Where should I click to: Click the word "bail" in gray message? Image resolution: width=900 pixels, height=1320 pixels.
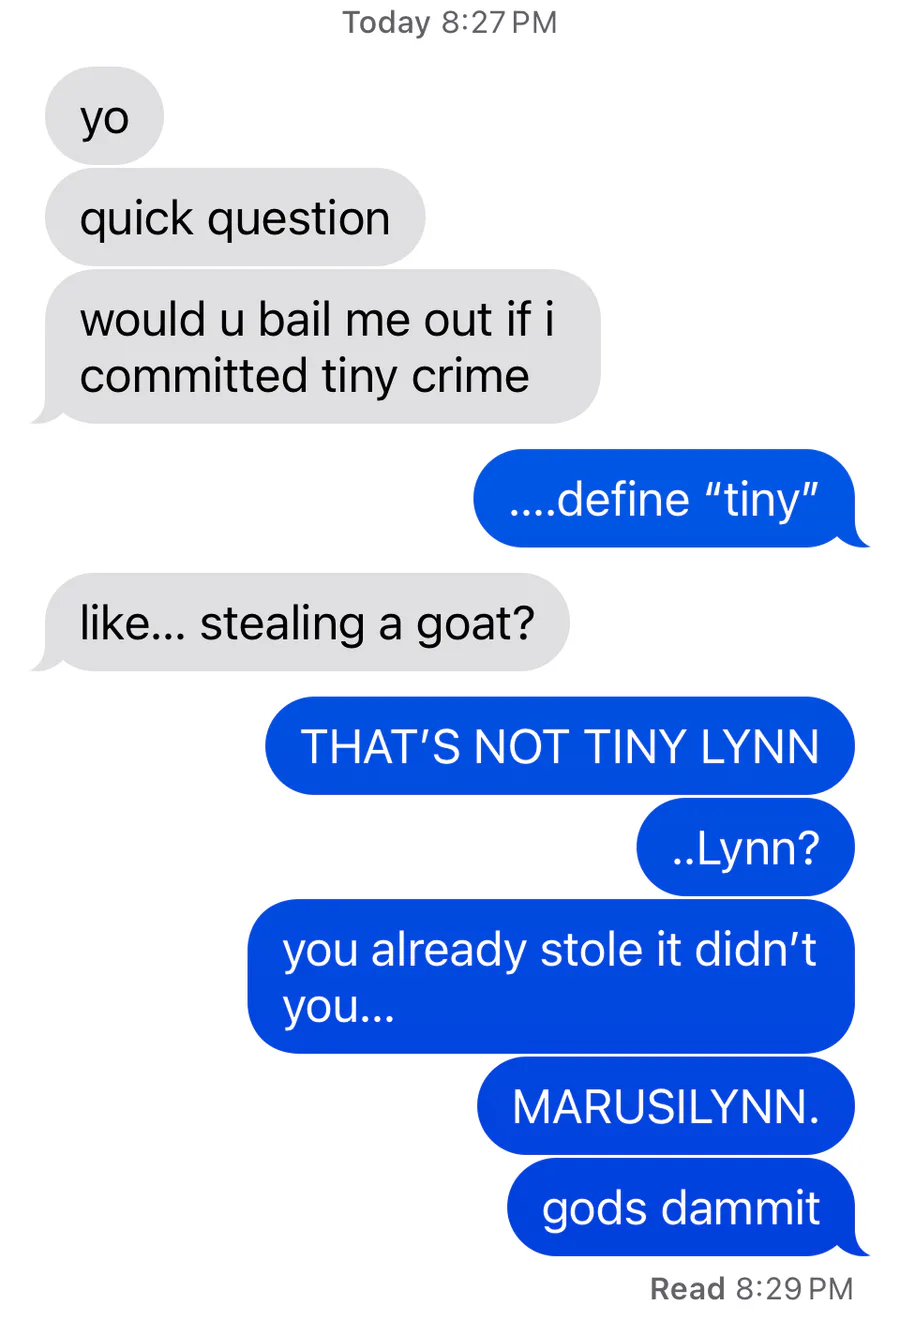click(x=295, y=320)
